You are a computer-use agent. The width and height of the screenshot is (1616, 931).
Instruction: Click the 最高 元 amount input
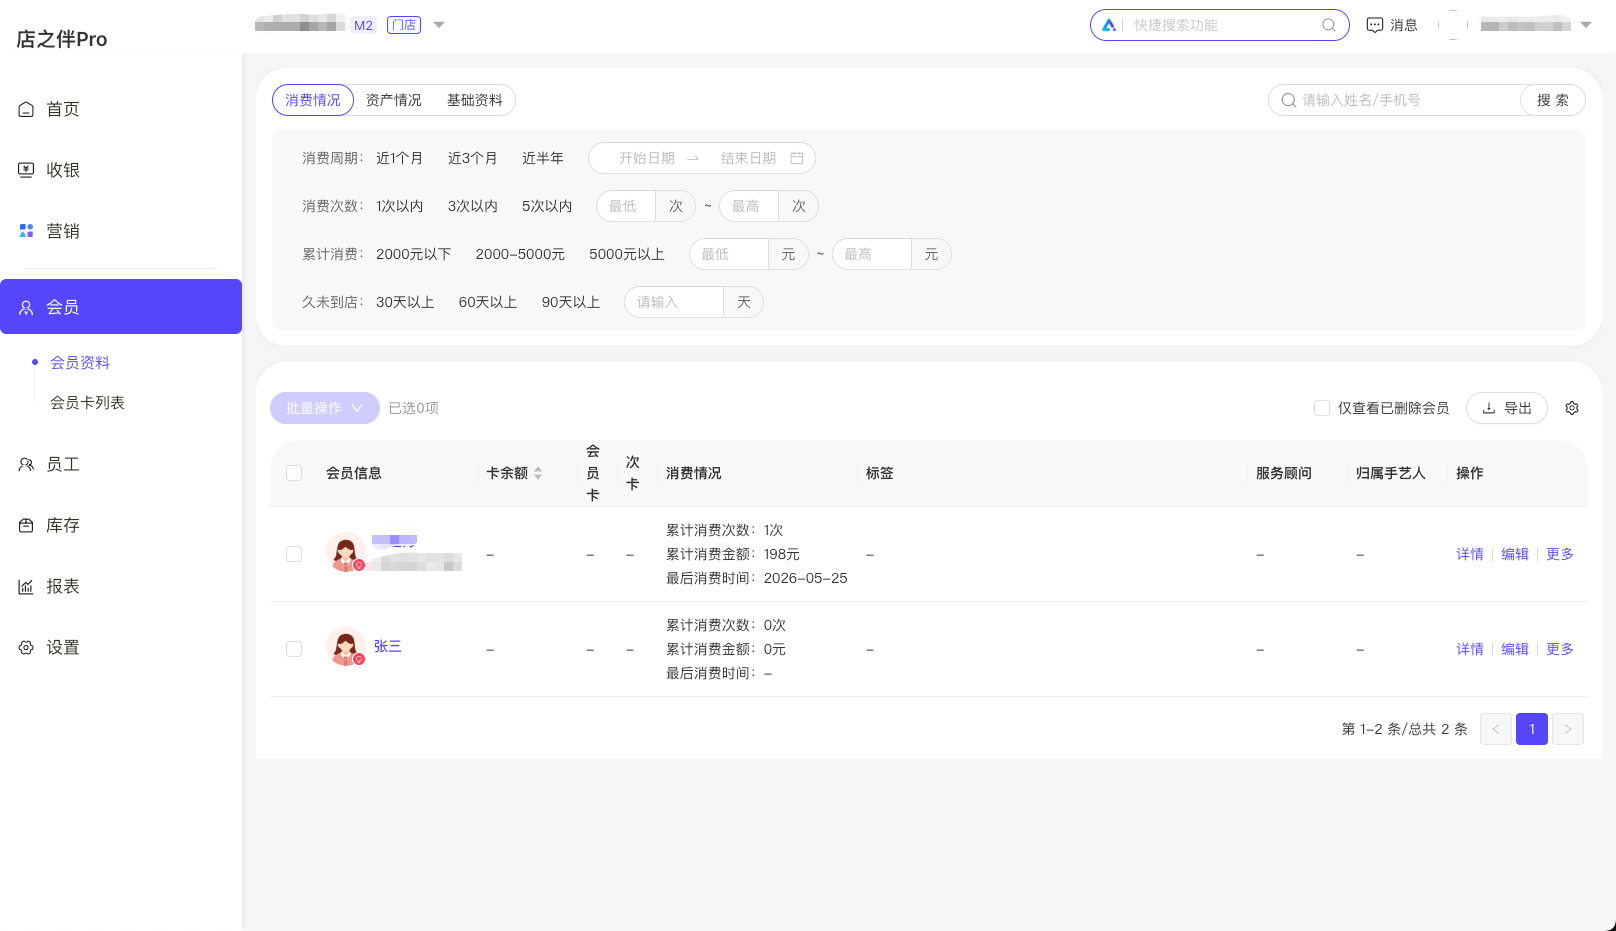tap(872, 254)
